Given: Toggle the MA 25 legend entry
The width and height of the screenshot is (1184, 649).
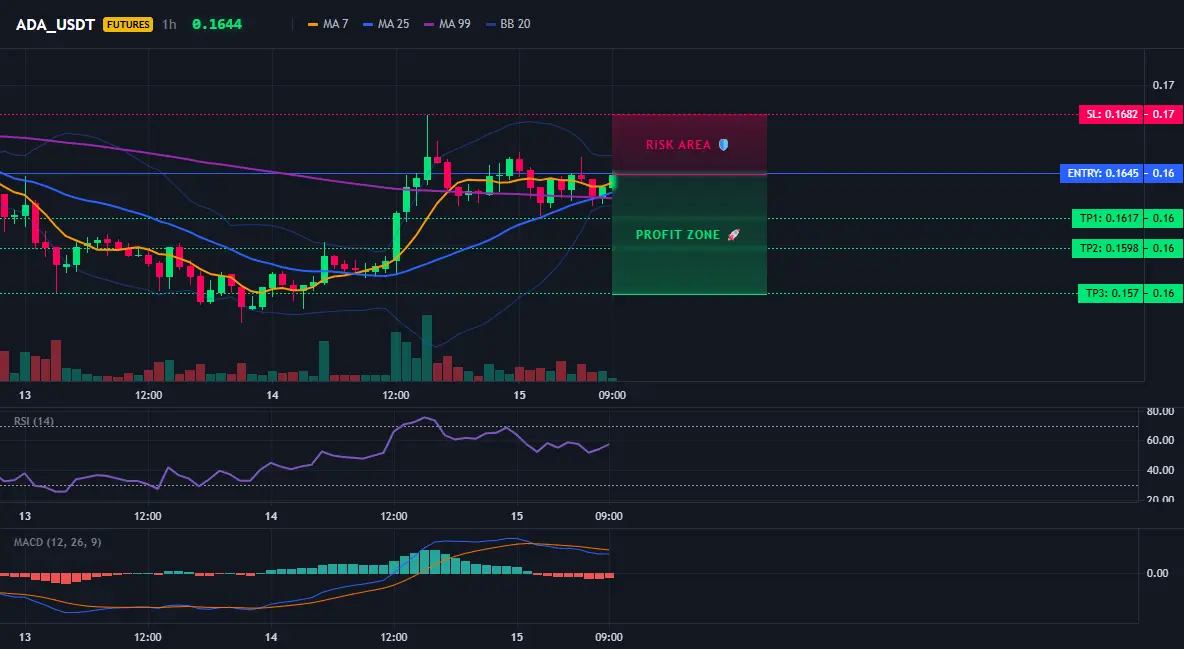Looking at the screenshot, I should click(x=386, y=24).
